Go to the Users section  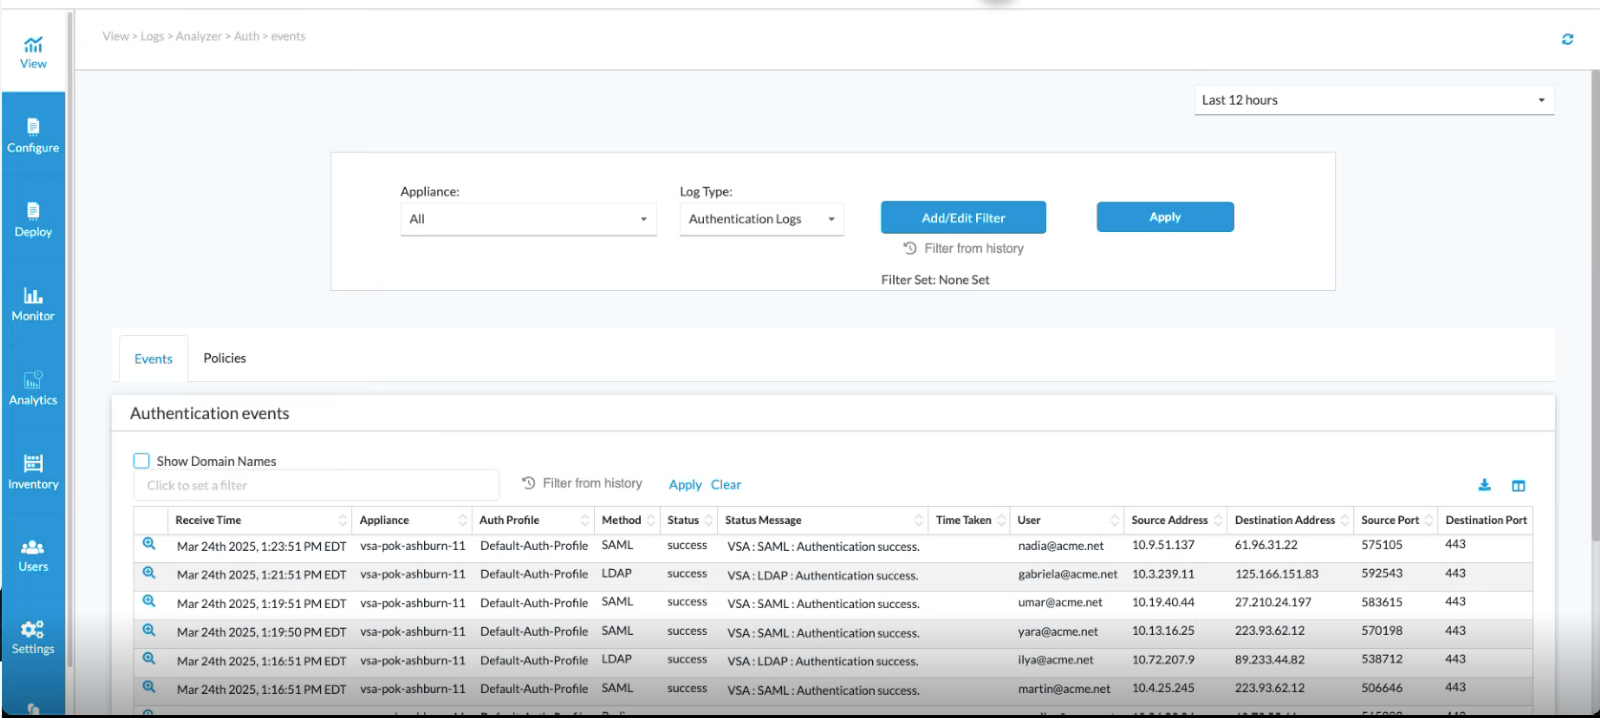(33, 555)
